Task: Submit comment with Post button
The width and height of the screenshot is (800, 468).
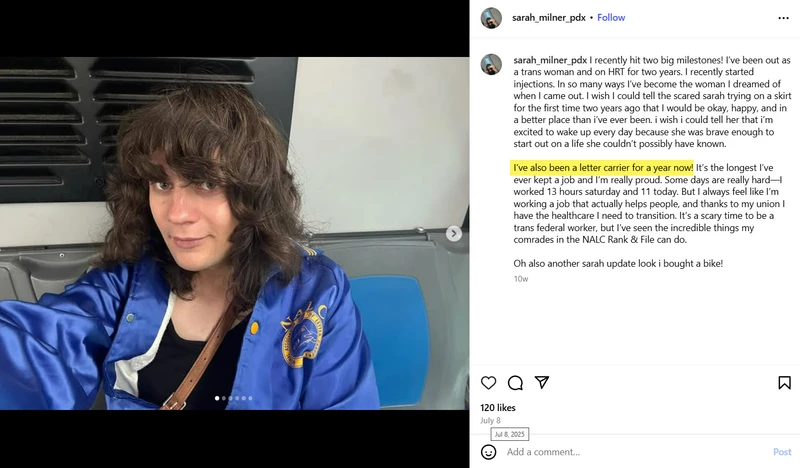Action: (782, 452)
